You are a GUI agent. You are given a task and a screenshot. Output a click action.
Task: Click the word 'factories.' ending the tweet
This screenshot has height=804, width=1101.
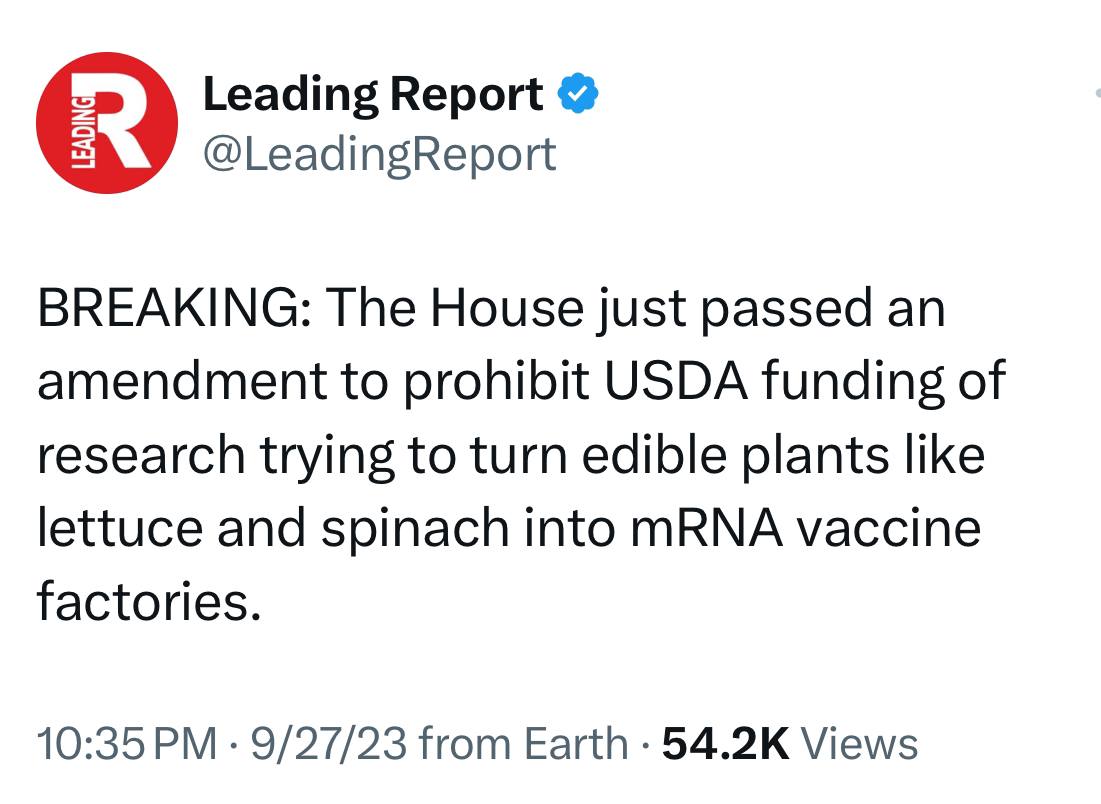pos(149,602)
